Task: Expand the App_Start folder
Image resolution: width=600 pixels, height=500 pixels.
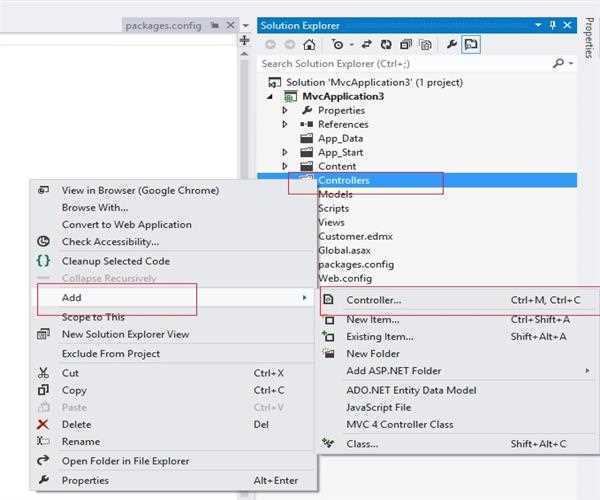Action: (x=285, y=152)
